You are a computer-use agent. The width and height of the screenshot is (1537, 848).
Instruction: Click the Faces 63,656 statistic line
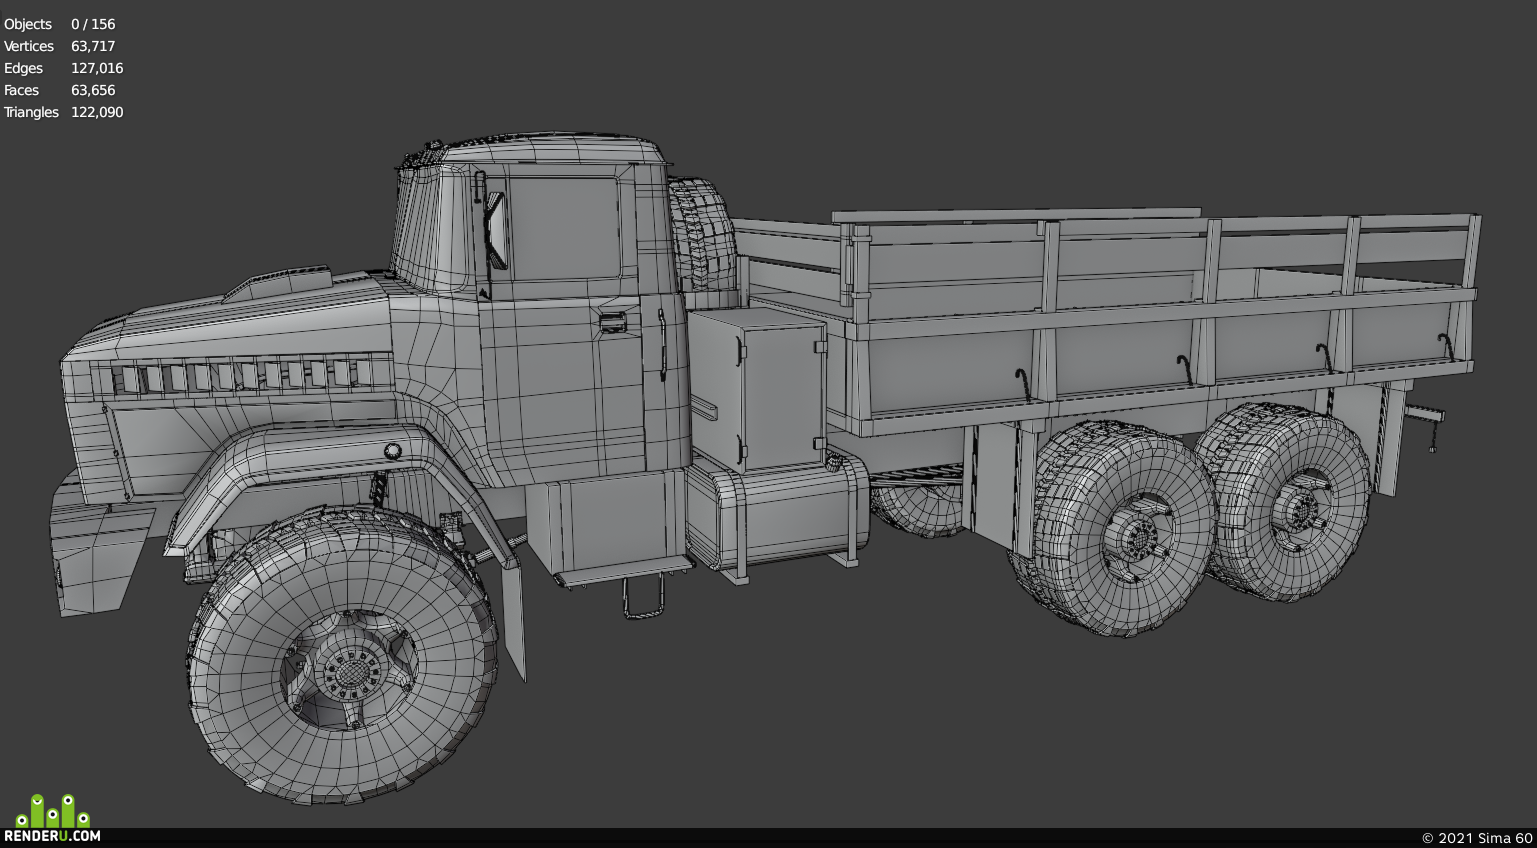59,90
